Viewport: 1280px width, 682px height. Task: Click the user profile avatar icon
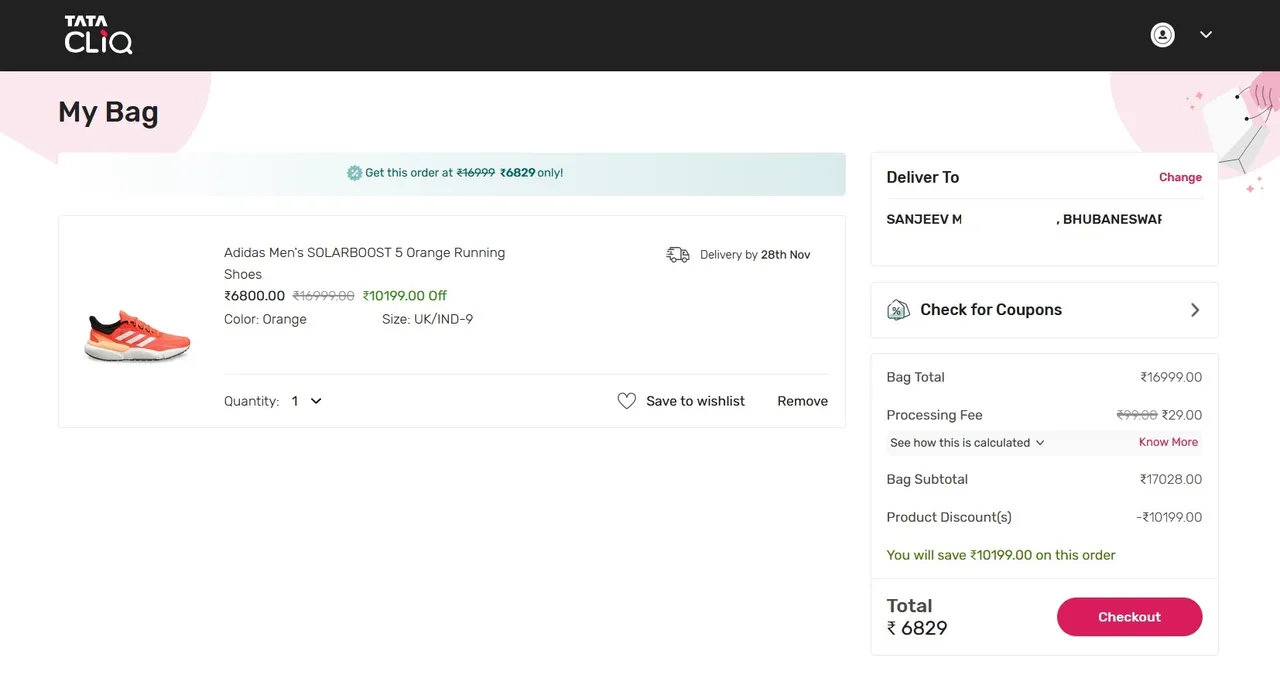click(x=1163, y=35)
